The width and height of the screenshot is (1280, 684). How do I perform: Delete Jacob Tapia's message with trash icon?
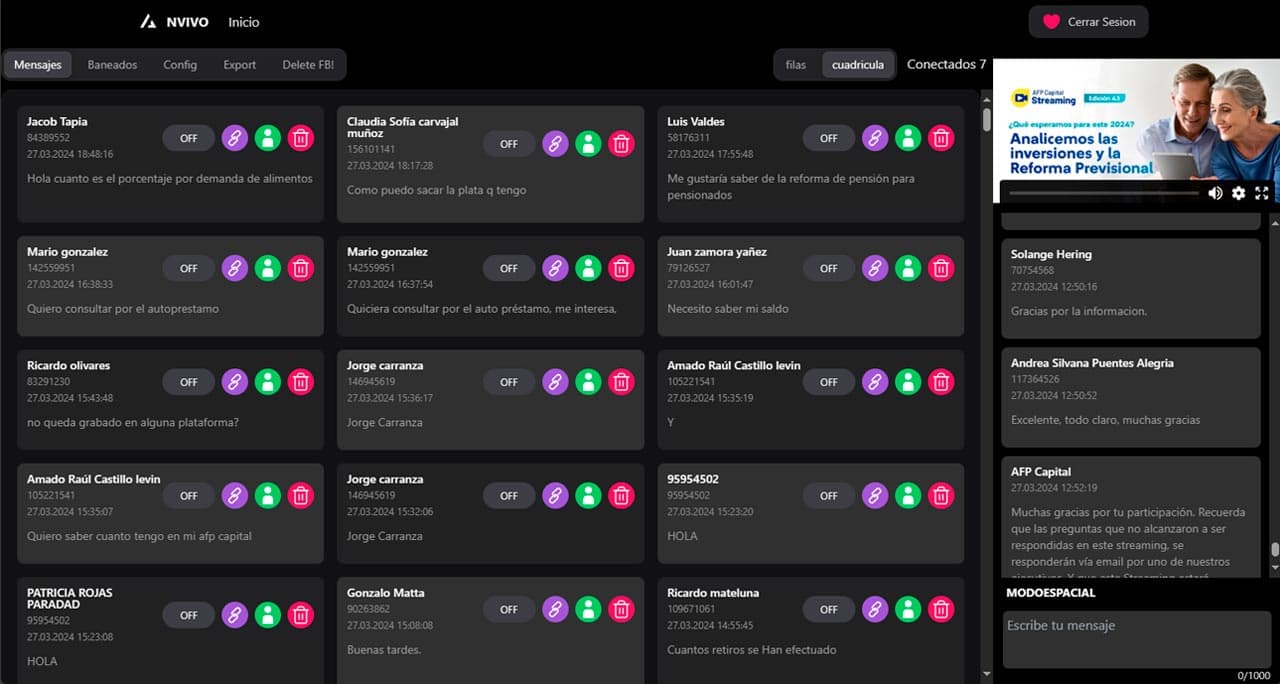[301, 138]
